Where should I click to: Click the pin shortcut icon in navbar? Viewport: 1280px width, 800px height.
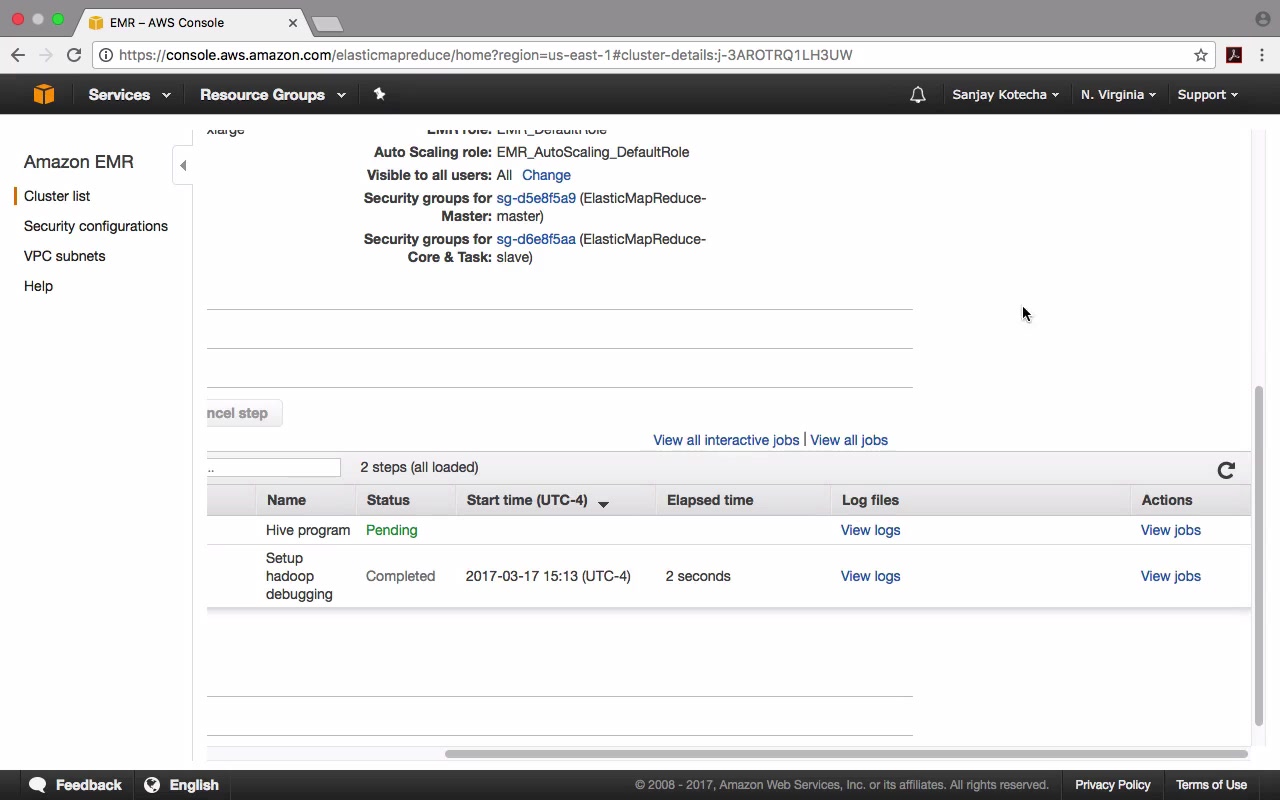click(379, 94)
